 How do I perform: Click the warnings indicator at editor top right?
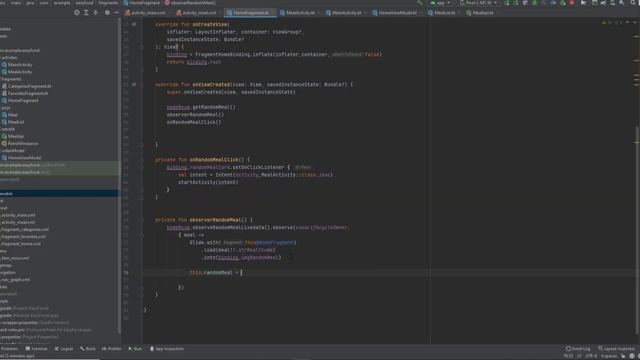click(x=611, y=22)
